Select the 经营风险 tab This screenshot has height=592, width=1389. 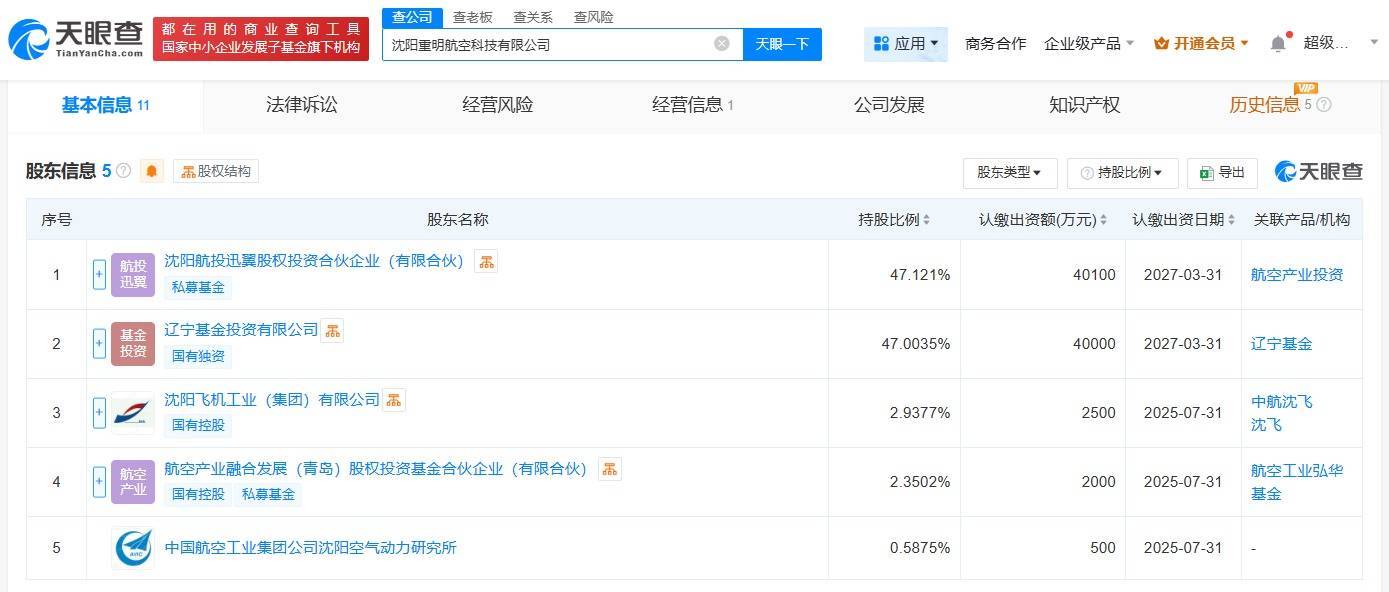coord(498,105)
